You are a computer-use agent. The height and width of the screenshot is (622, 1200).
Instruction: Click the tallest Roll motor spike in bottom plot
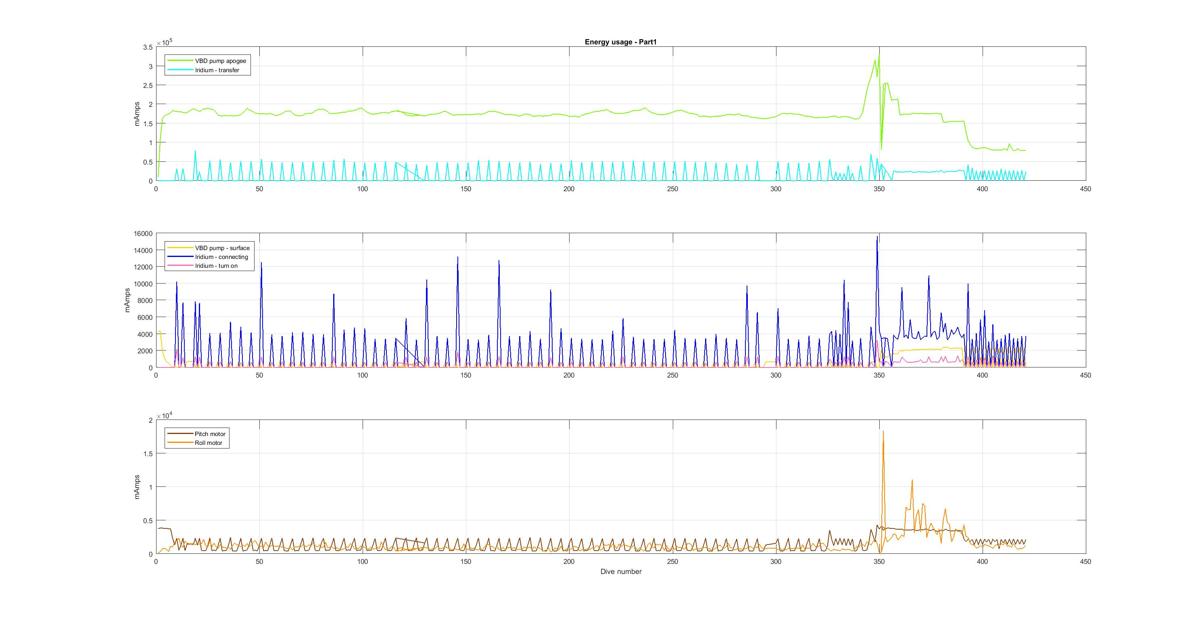883,432
